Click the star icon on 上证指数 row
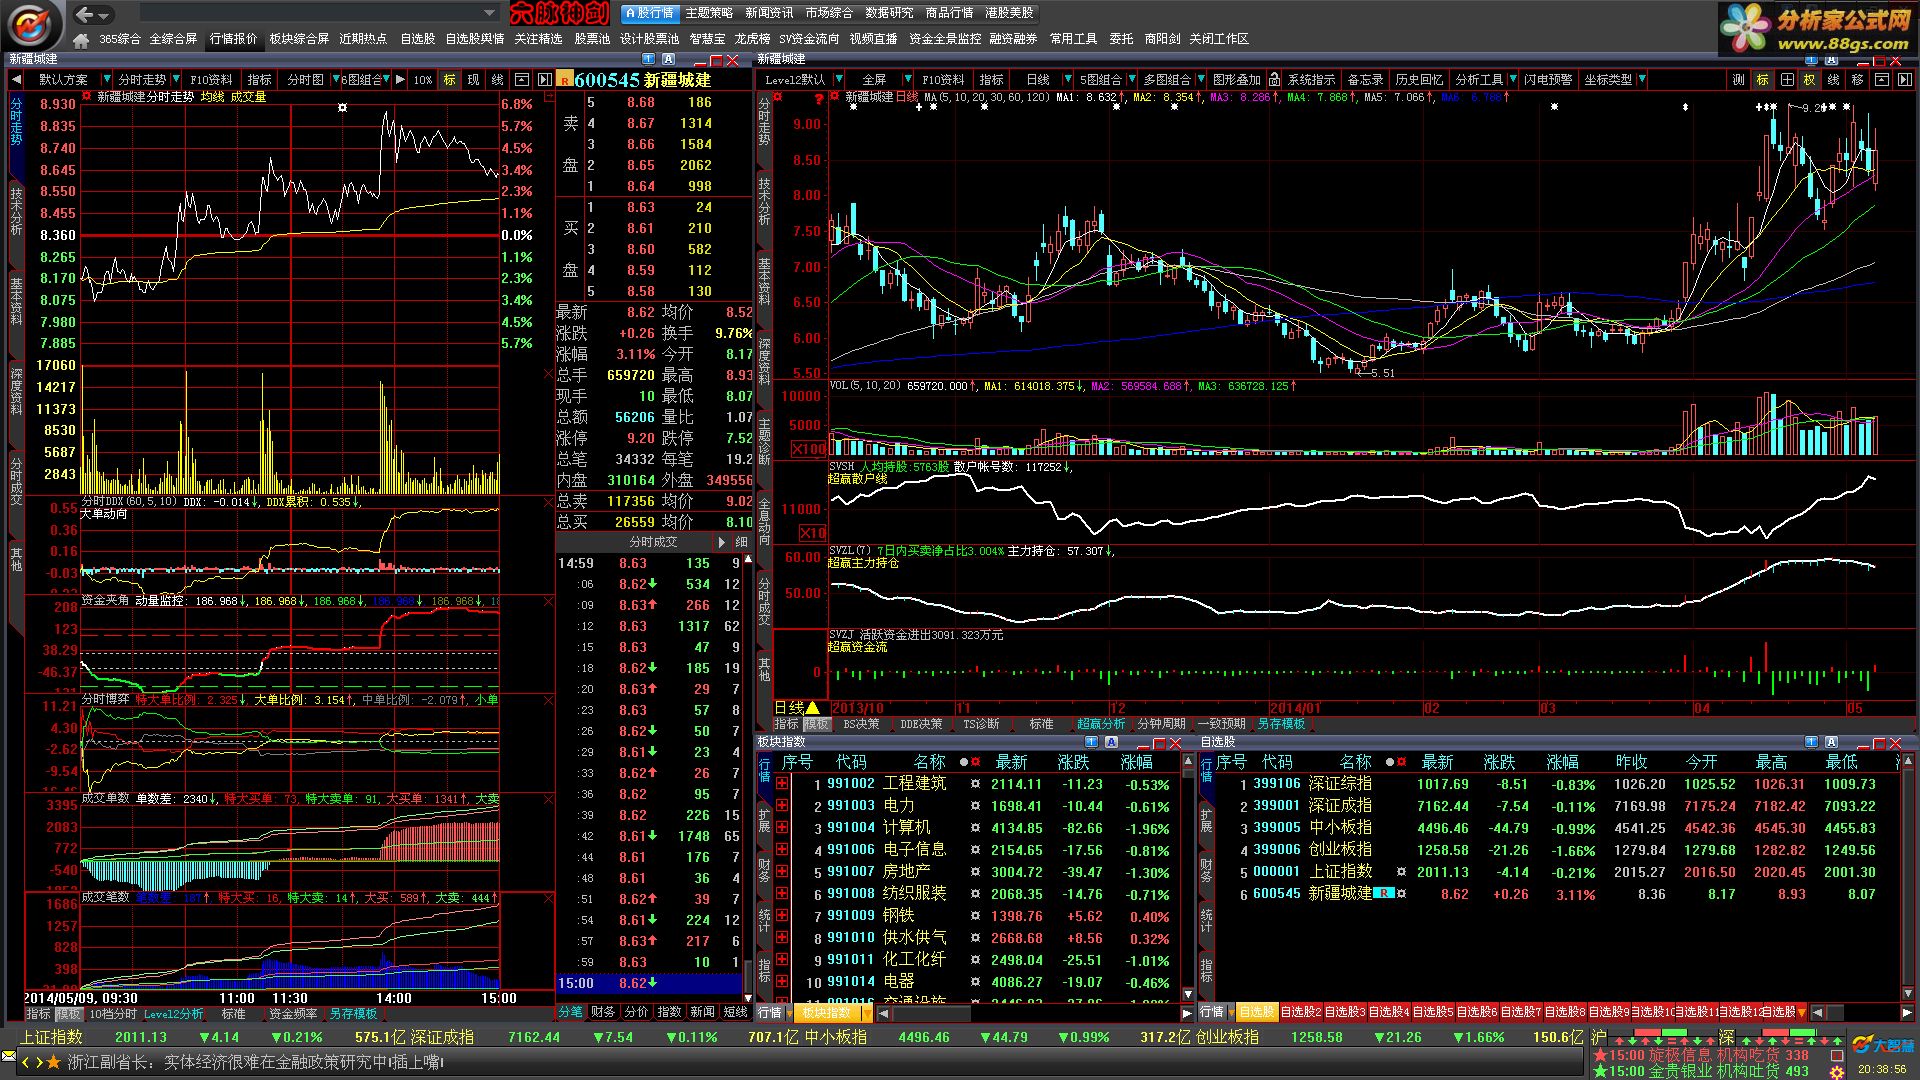 tap(1401, 872)
